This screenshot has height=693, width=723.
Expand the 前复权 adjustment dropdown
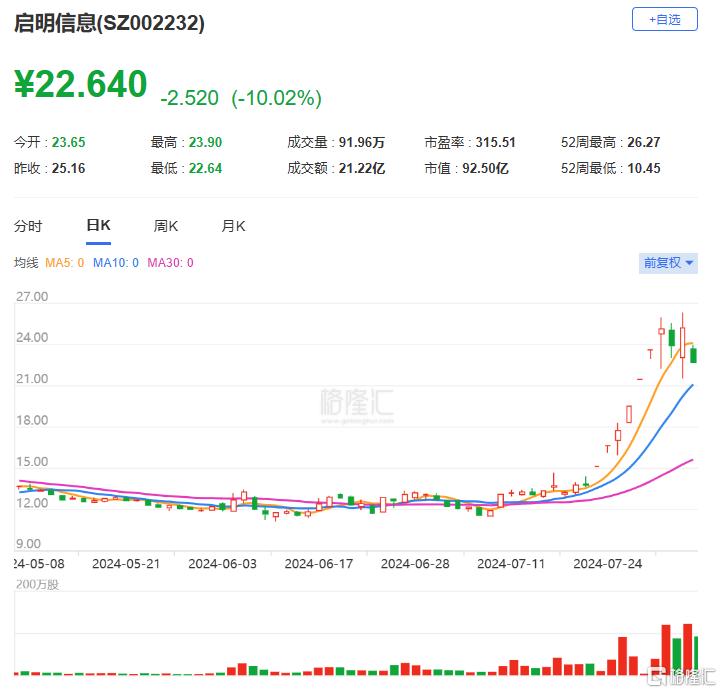pos(668,263)
